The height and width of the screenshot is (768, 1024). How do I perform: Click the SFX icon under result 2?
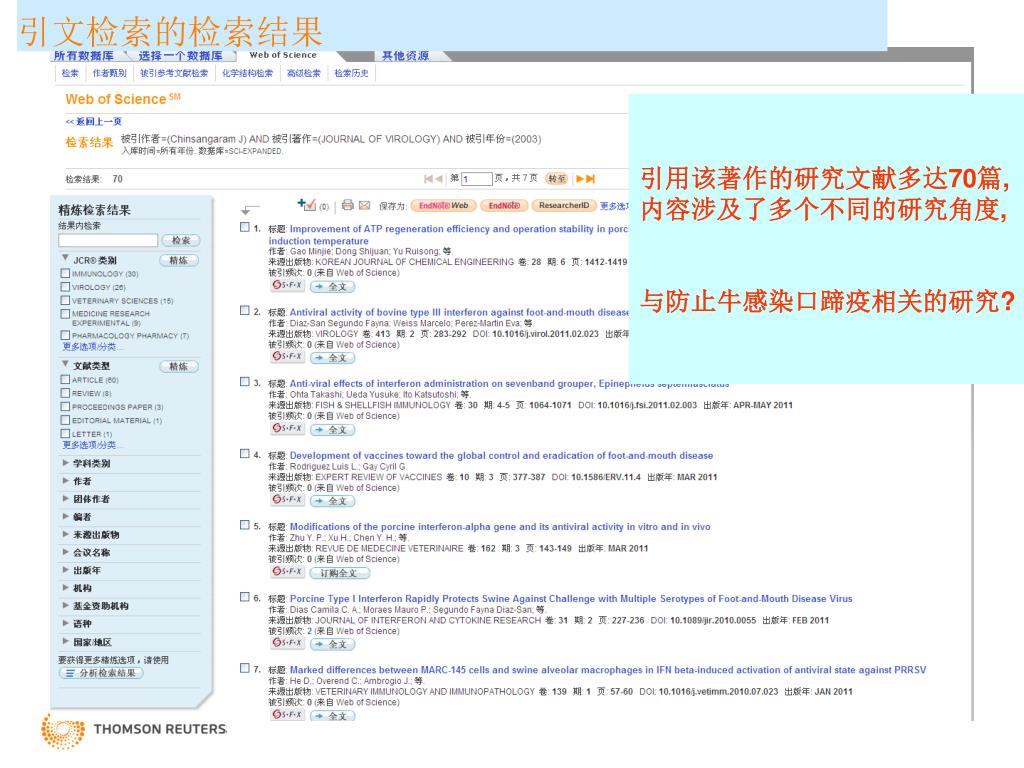287,357
